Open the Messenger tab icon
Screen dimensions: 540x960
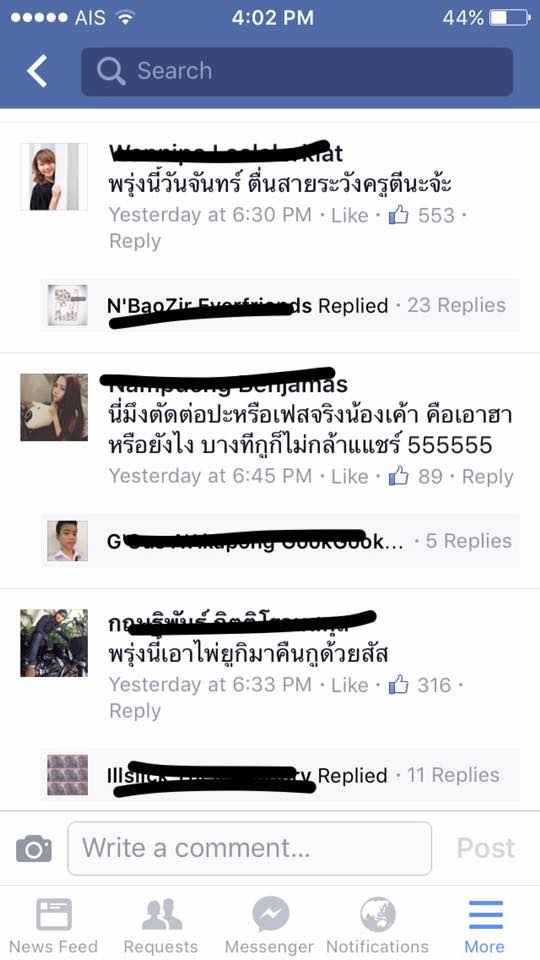[270, 915]
